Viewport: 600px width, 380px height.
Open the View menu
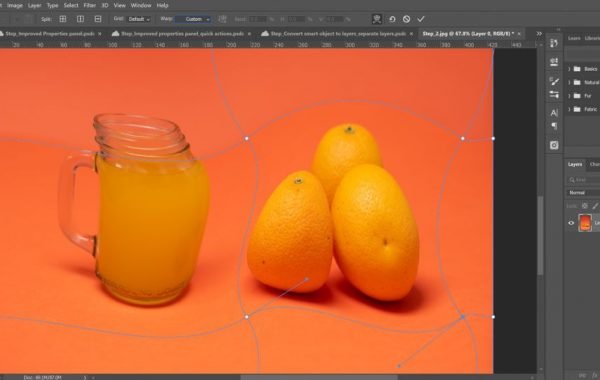[x=120, y=5]
